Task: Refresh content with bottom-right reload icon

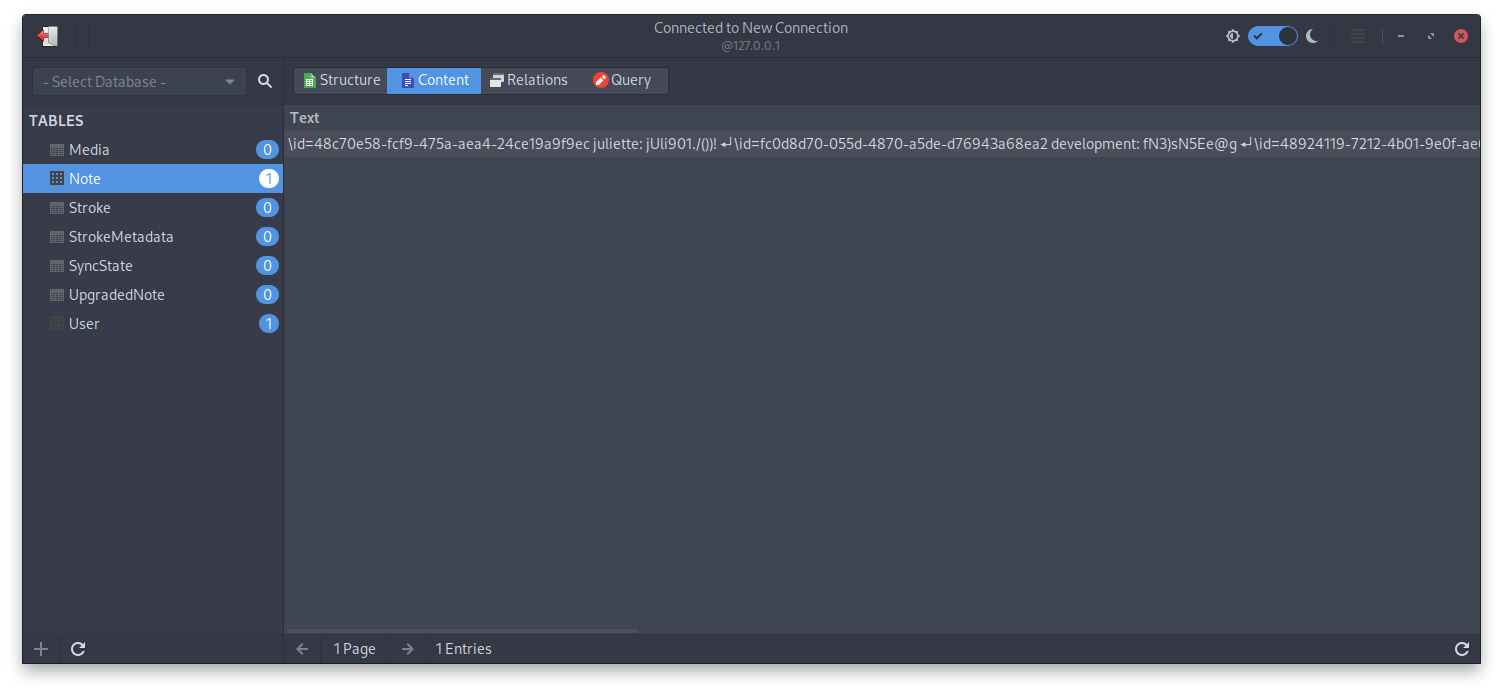Action: coord(1461,649)
